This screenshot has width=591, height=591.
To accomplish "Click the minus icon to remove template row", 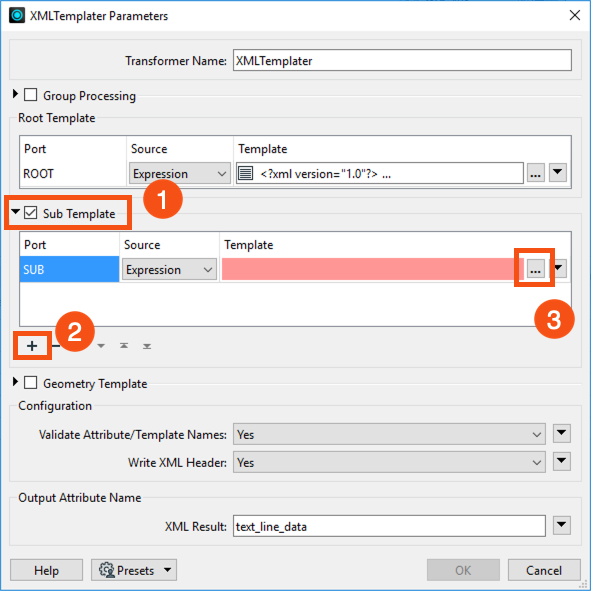I will (56, 346).
